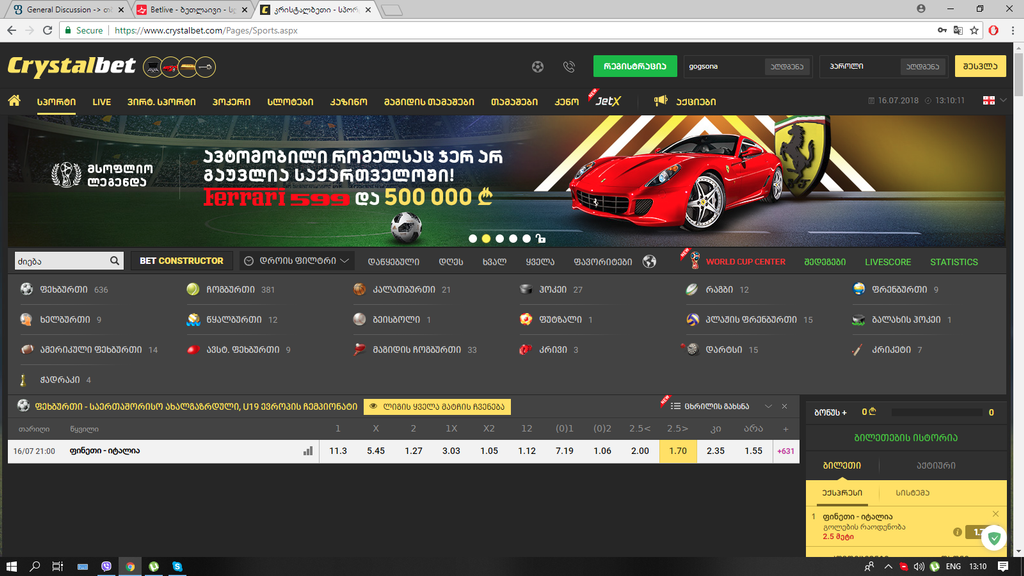Open the სლოტები (slots) navigation tab
The width and height of the screenshot is (1024, 576).
[x=290, y=102]
